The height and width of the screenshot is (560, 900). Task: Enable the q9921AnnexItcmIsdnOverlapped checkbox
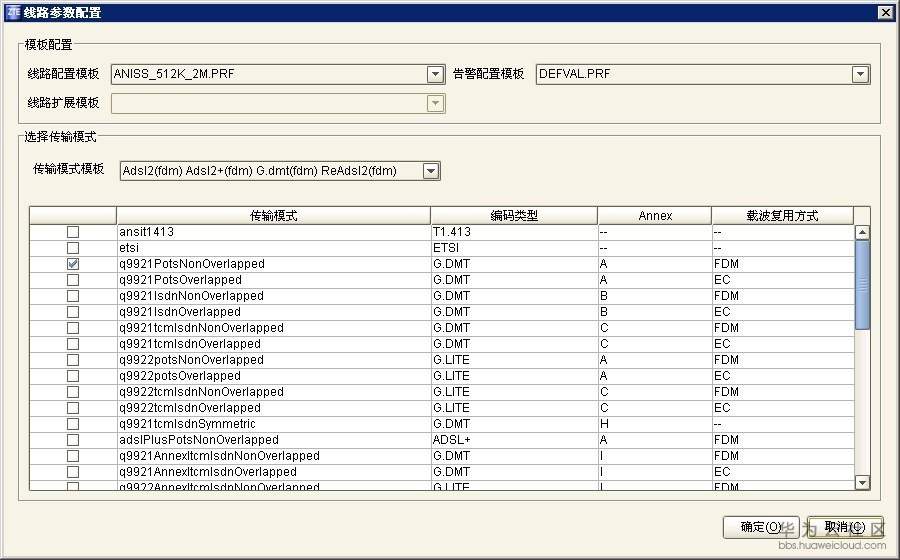pos(73,472)
